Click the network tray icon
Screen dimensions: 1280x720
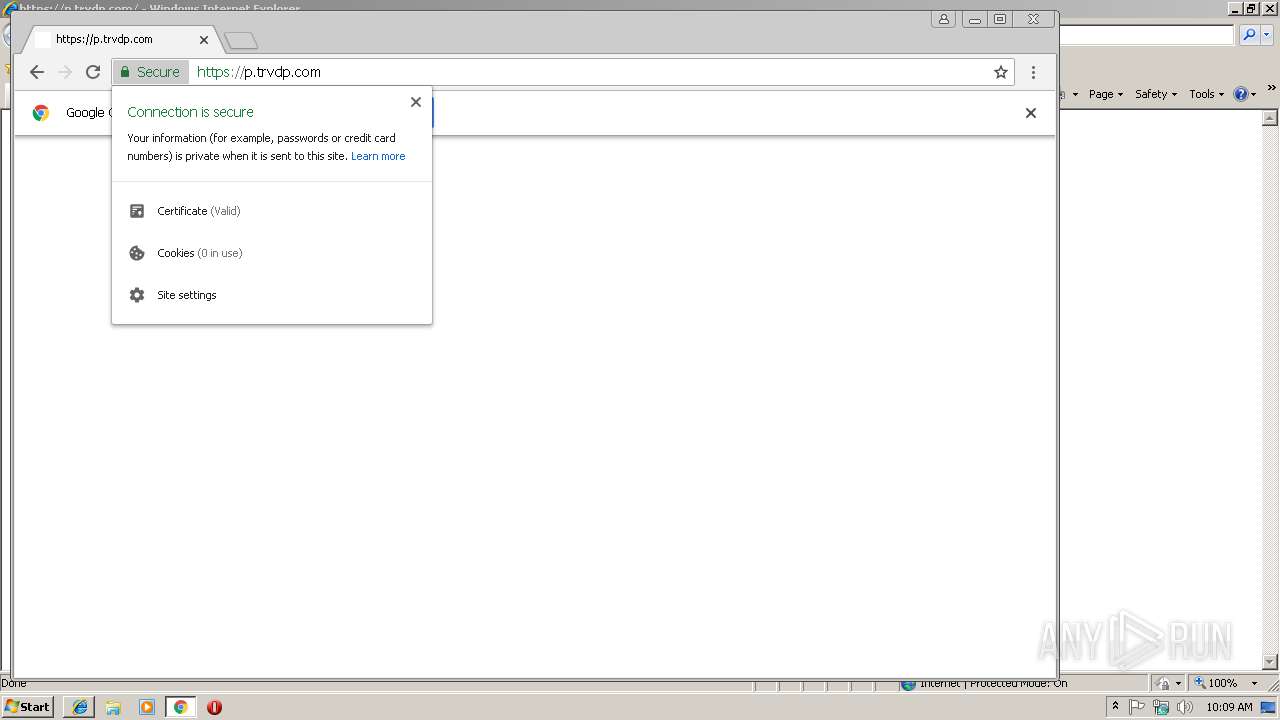1161,707
